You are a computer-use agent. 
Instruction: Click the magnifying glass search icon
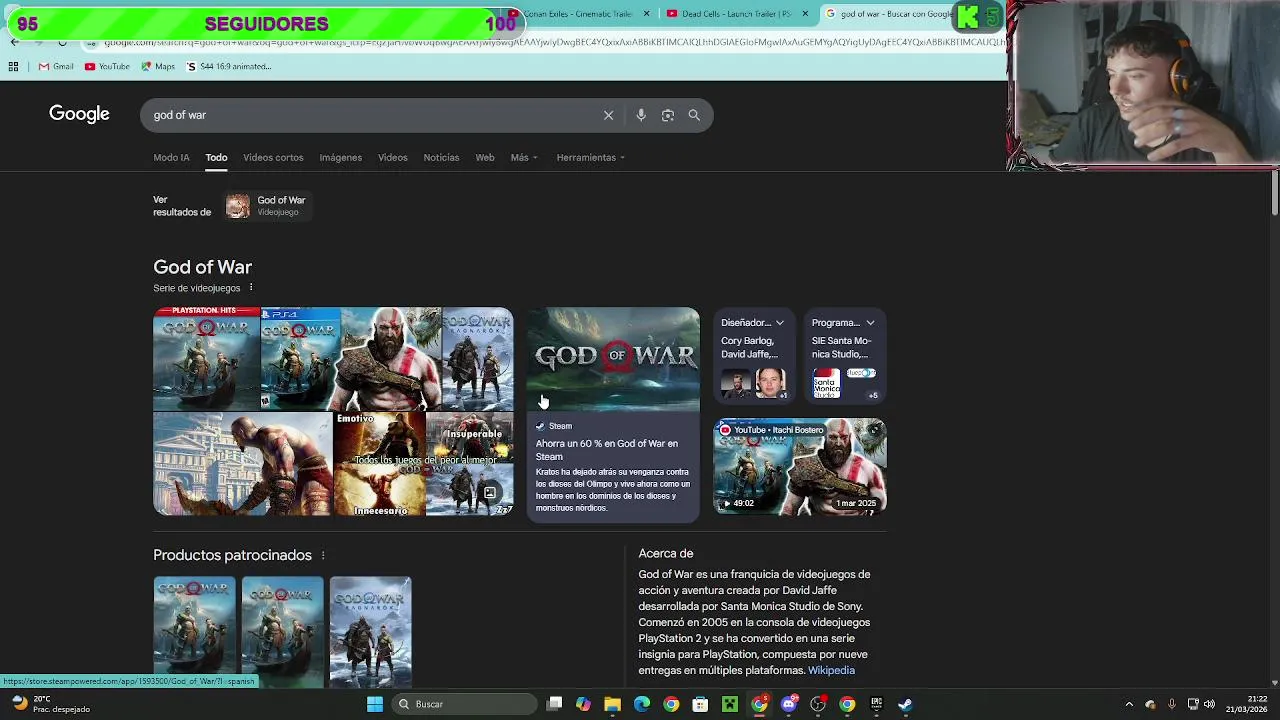click(694, 115)
